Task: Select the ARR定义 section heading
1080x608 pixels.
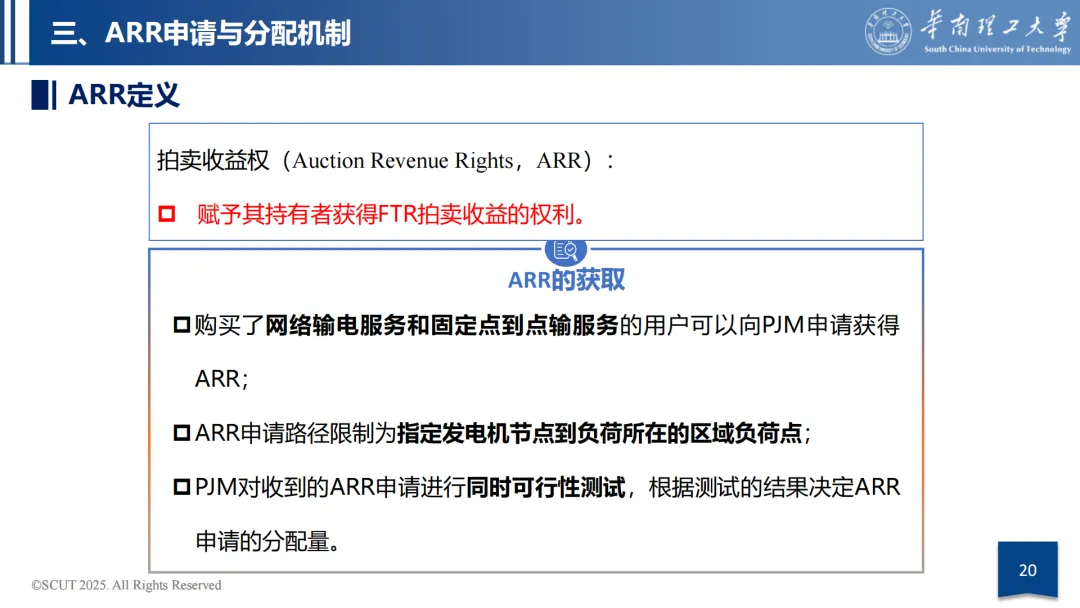Action: click(x=124, y=95)
